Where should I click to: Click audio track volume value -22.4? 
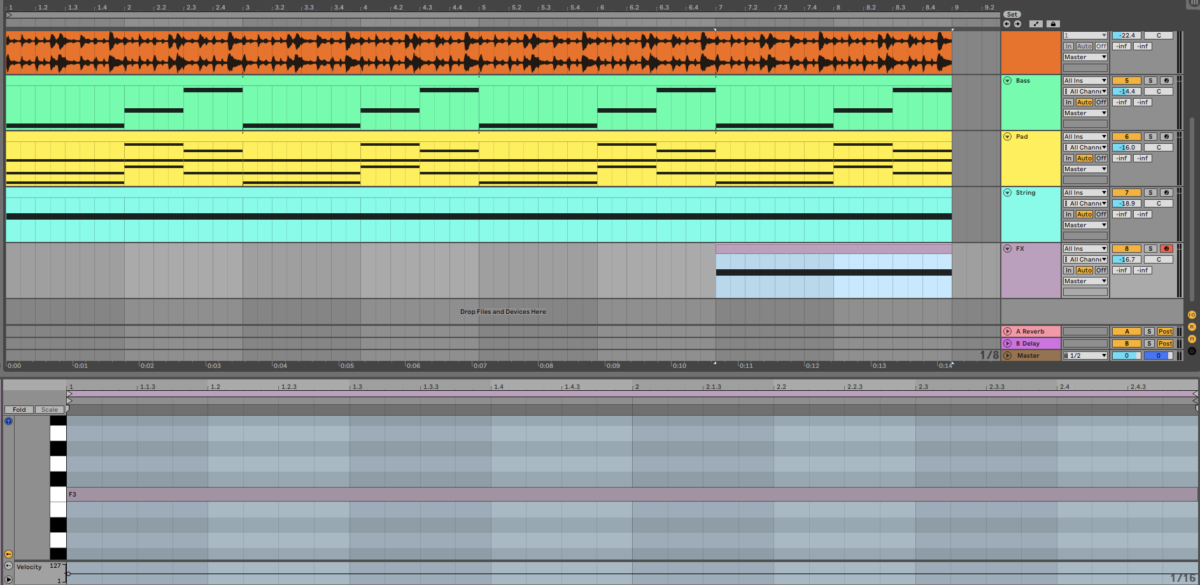(x=1127, y=35)
